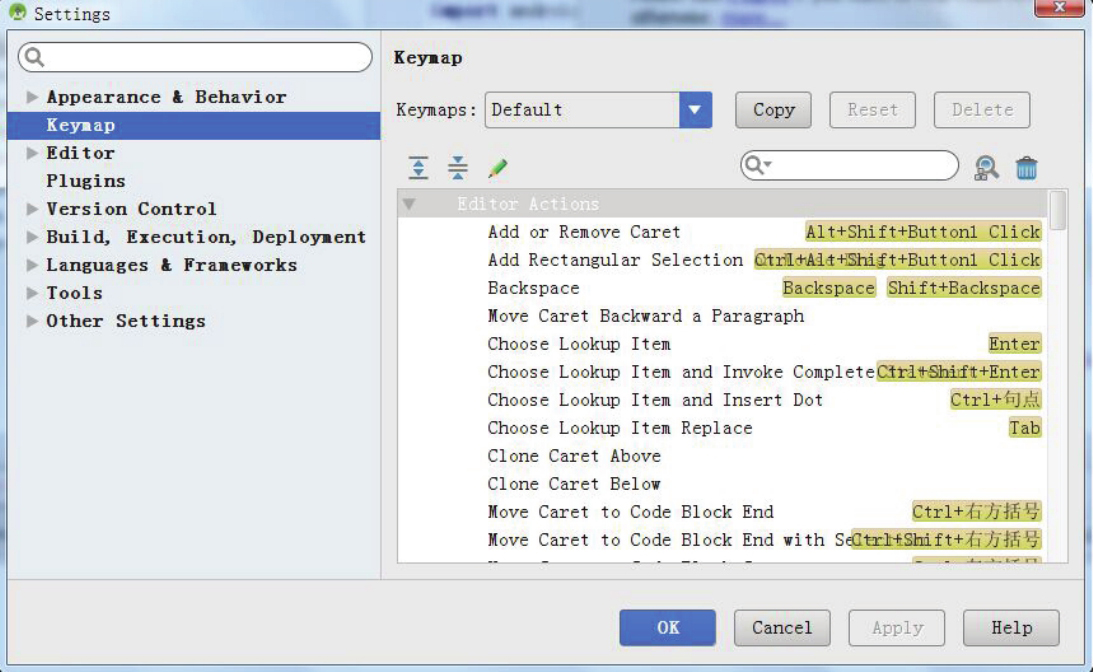Close the Settings dialog window
This screenshot has height=672, width=1093.
click(x=1059, y=8)
